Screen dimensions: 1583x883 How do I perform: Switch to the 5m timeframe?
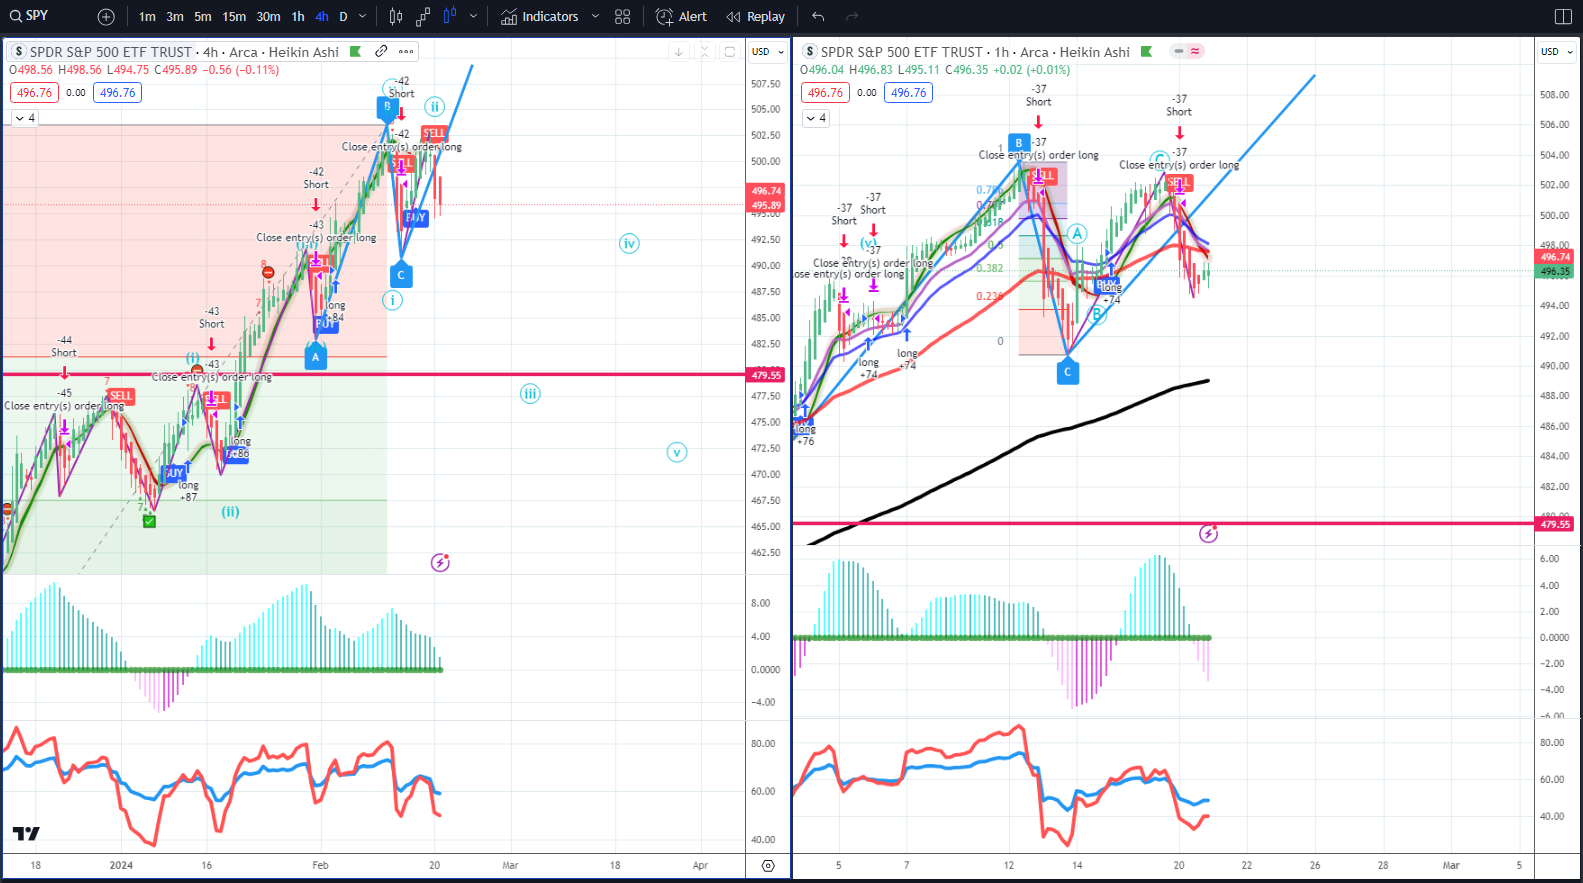coord(203,17)
